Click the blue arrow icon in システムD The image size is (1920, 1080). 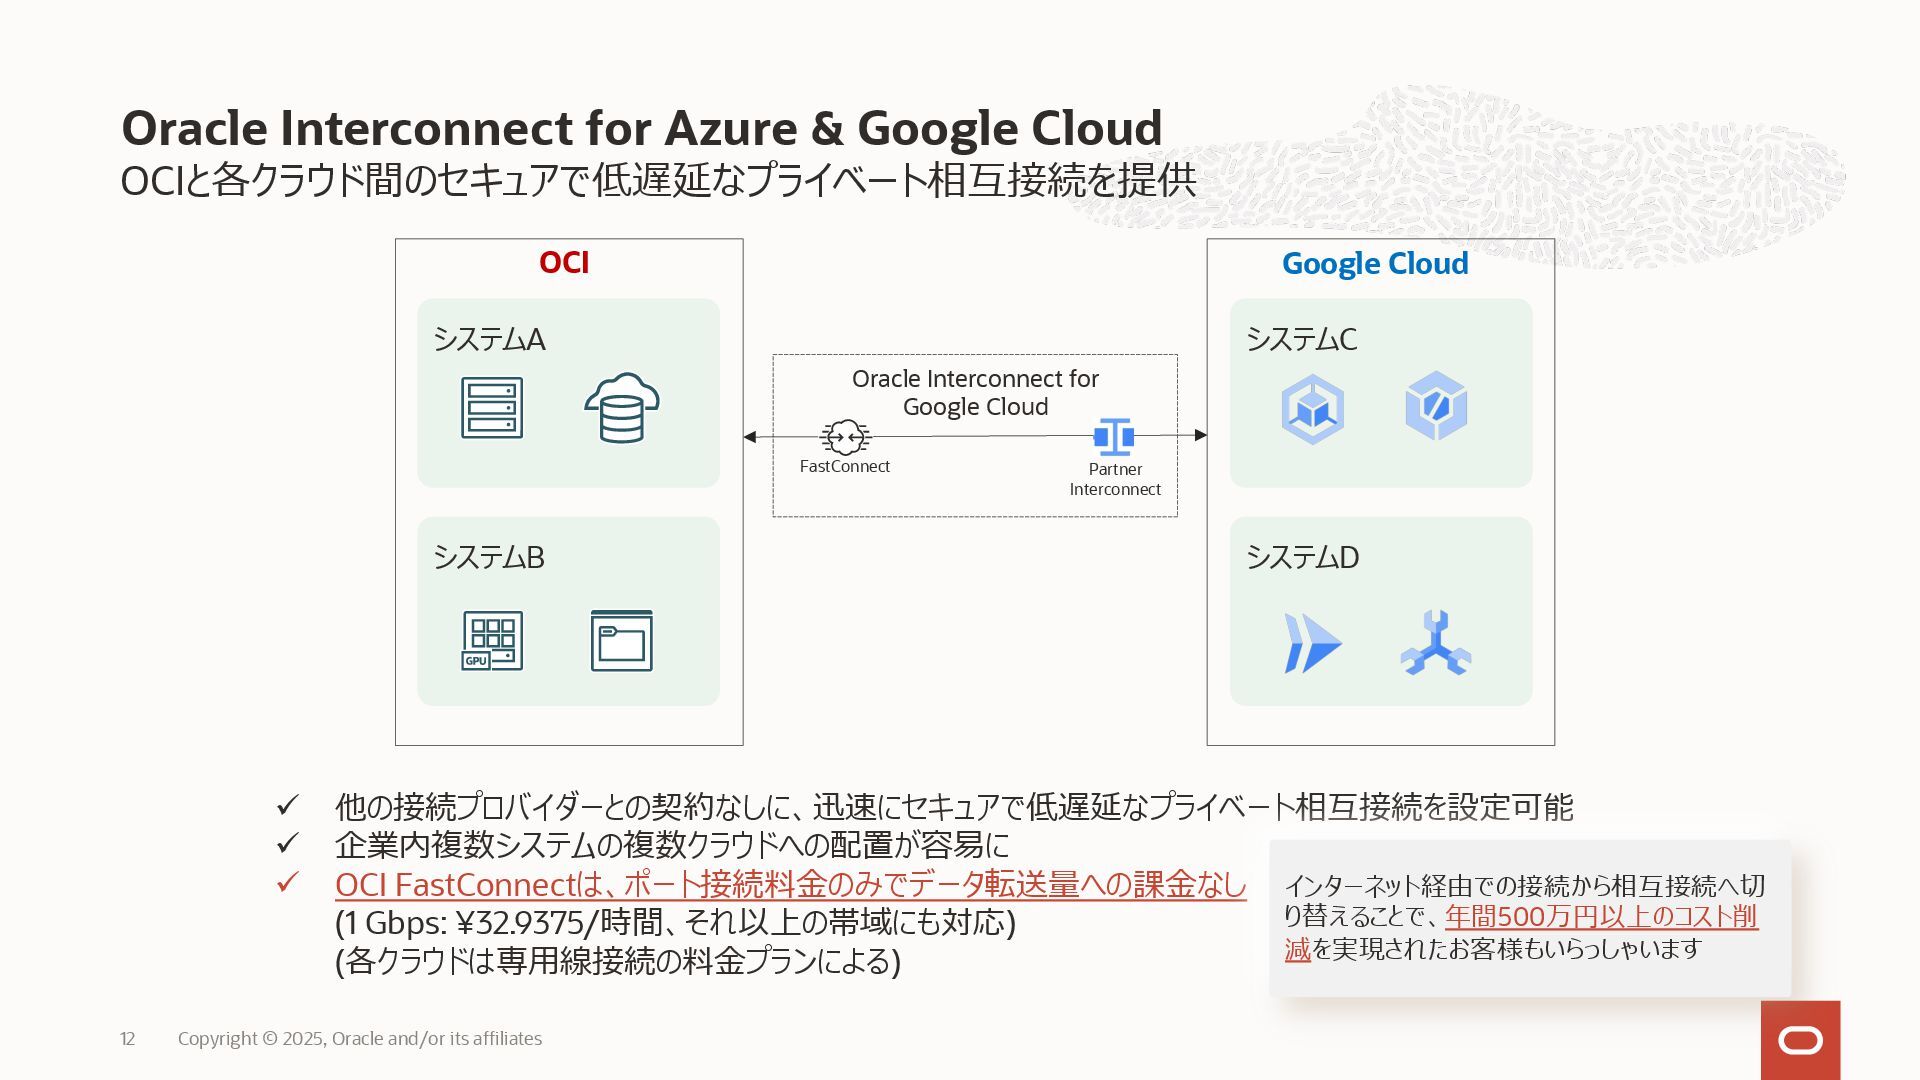(1311, 643)
